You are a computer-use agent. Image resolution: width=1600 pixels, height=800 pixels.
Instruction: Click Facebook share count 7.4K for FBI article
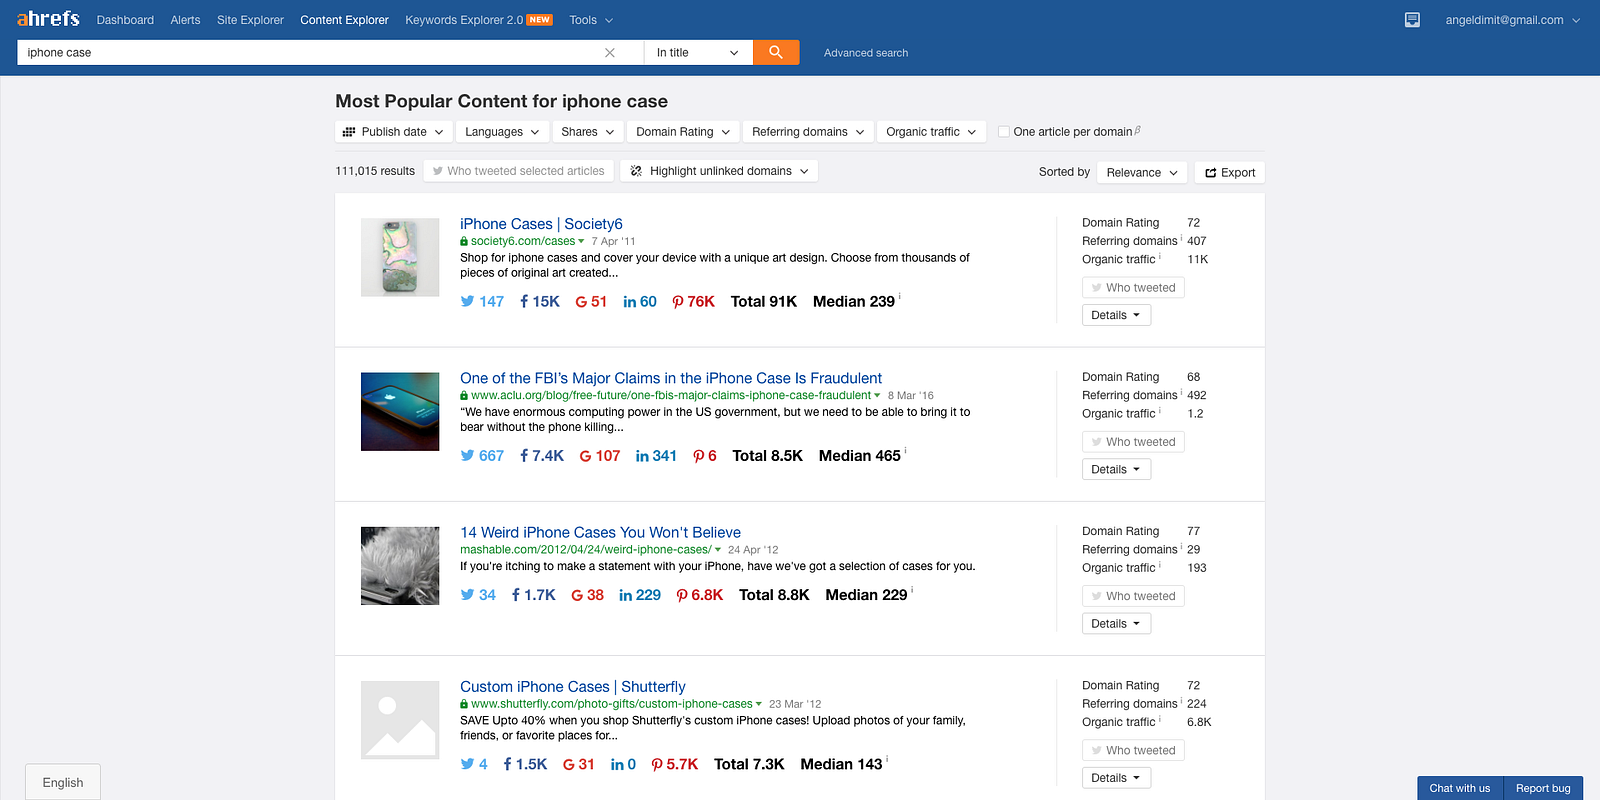pyautogui.click(x=542, y=455)
